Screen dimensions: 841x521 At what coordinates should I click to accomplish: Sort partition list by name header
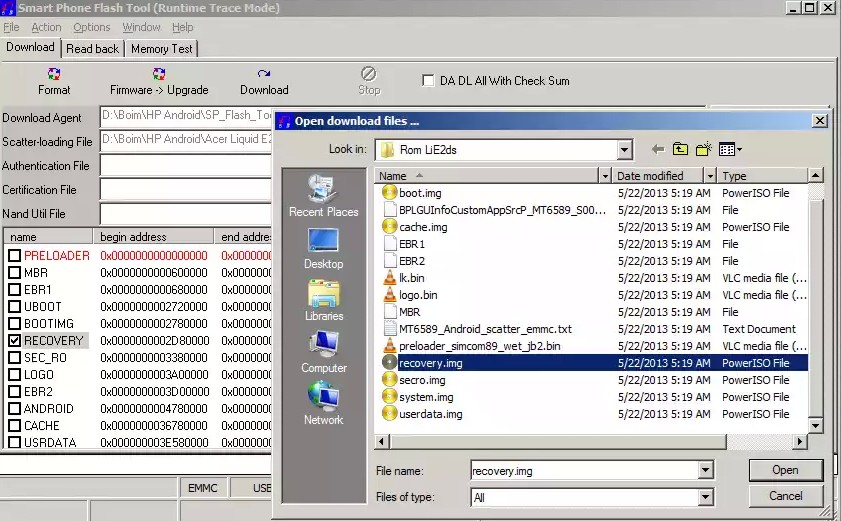(x=48, y=237)
